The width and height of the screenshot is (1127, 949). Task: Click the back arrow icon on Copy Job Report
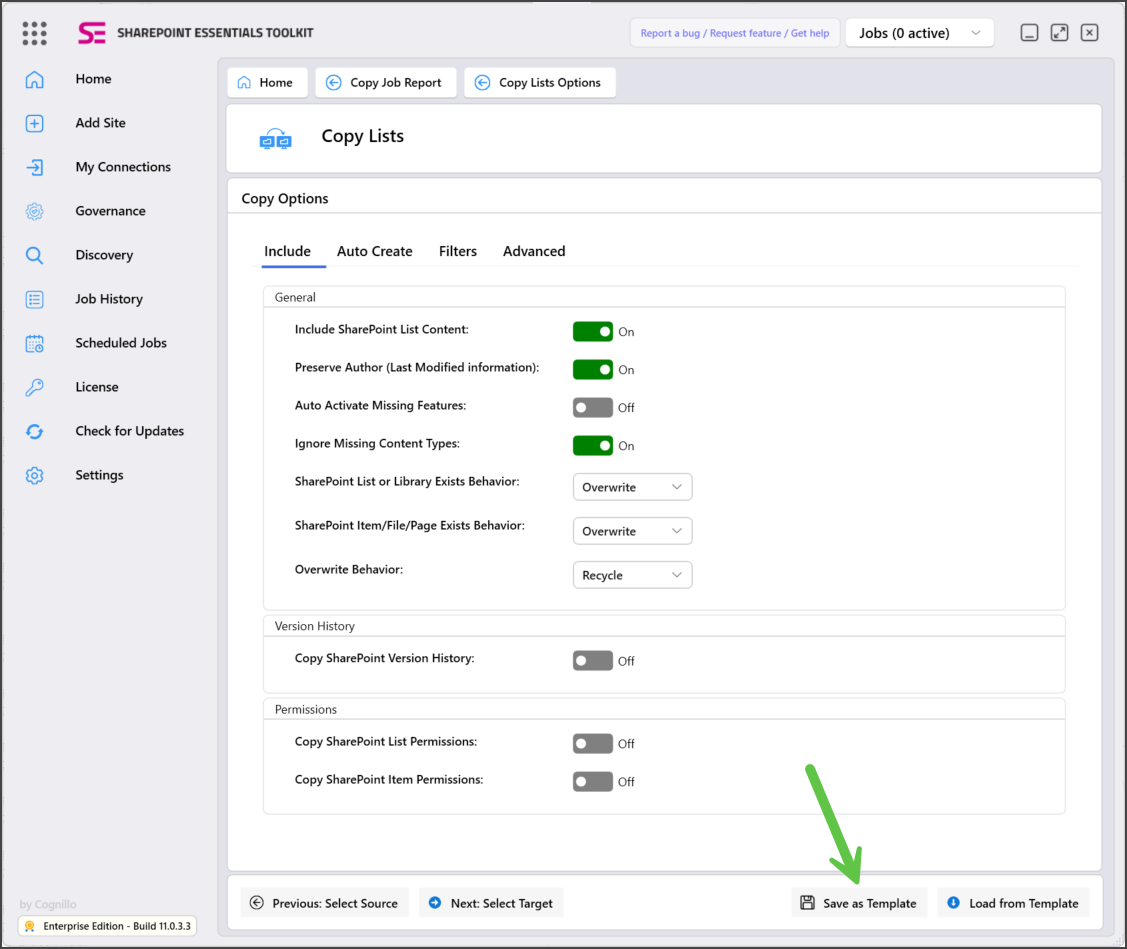pyautogui.click(x=334, y=83)
